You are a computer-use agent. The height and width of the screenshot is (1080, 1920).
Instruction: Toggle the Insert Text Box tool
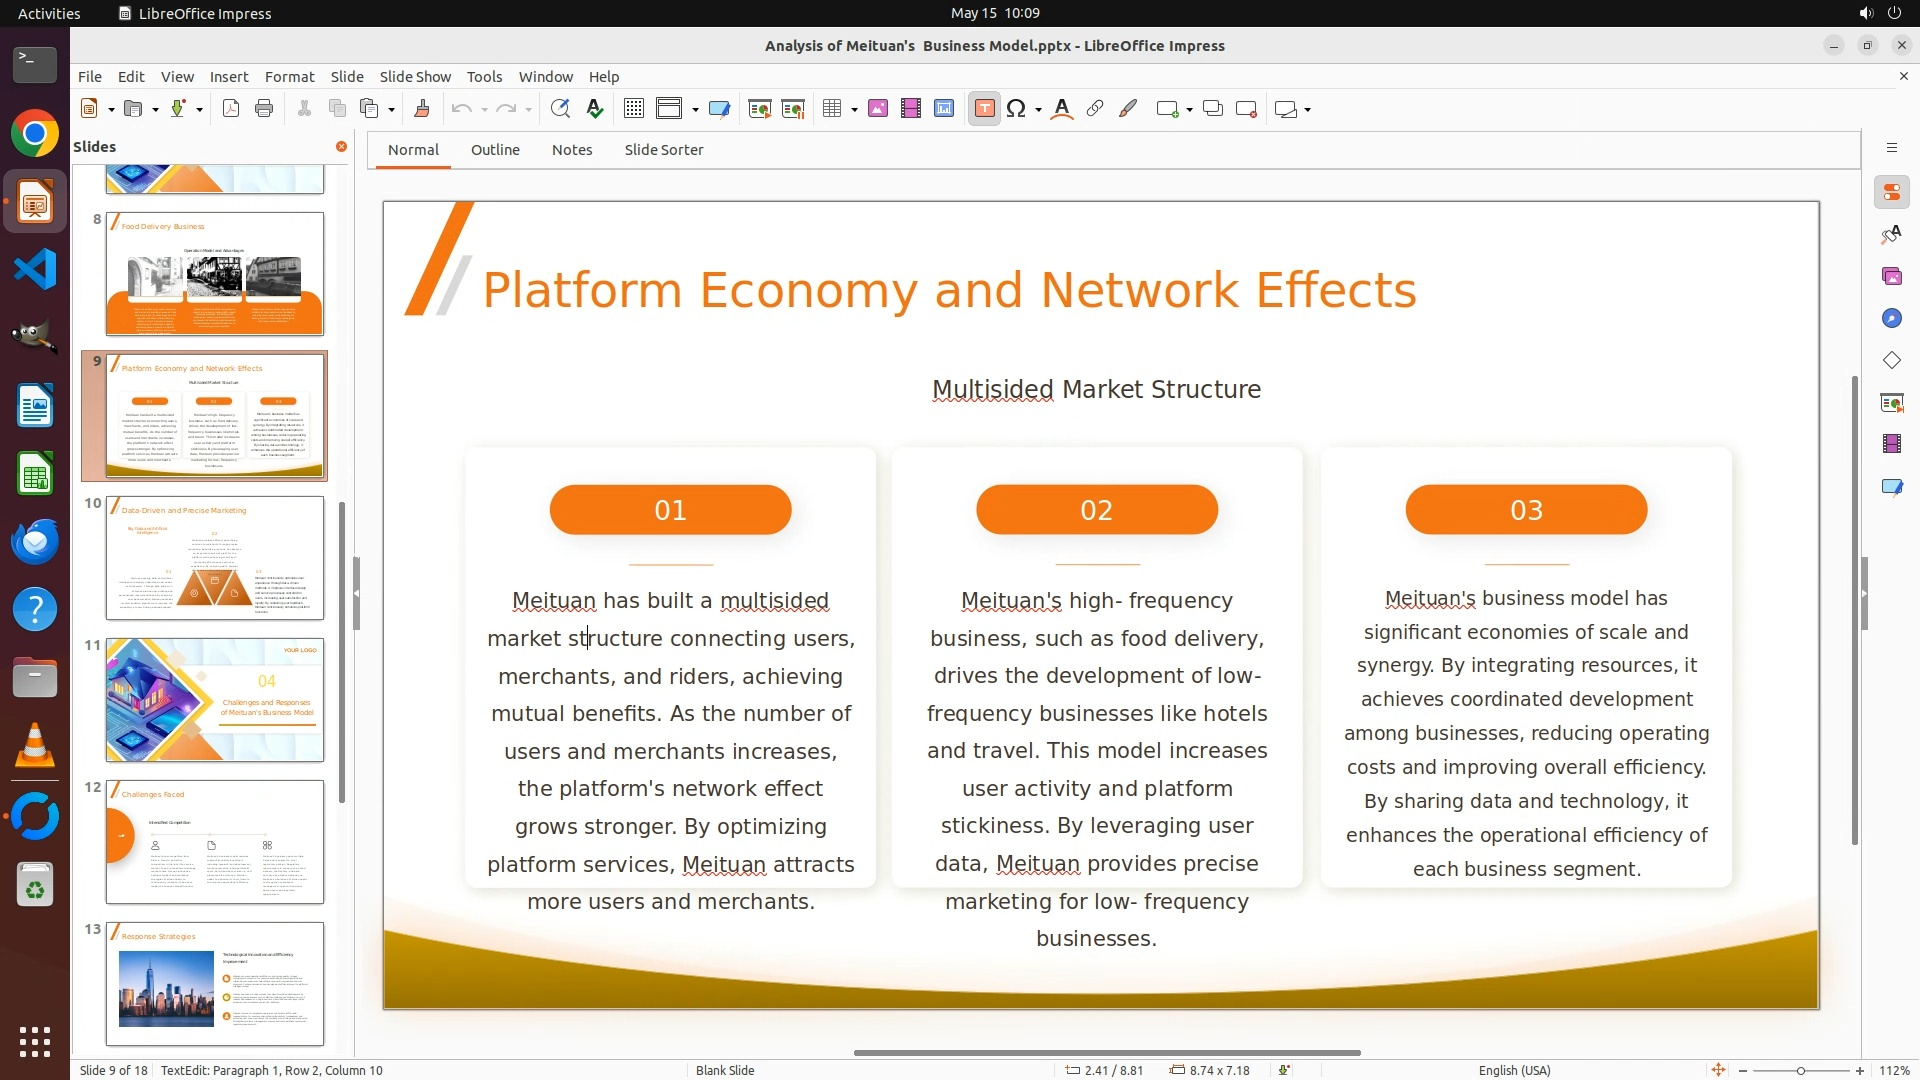point(984,109)
